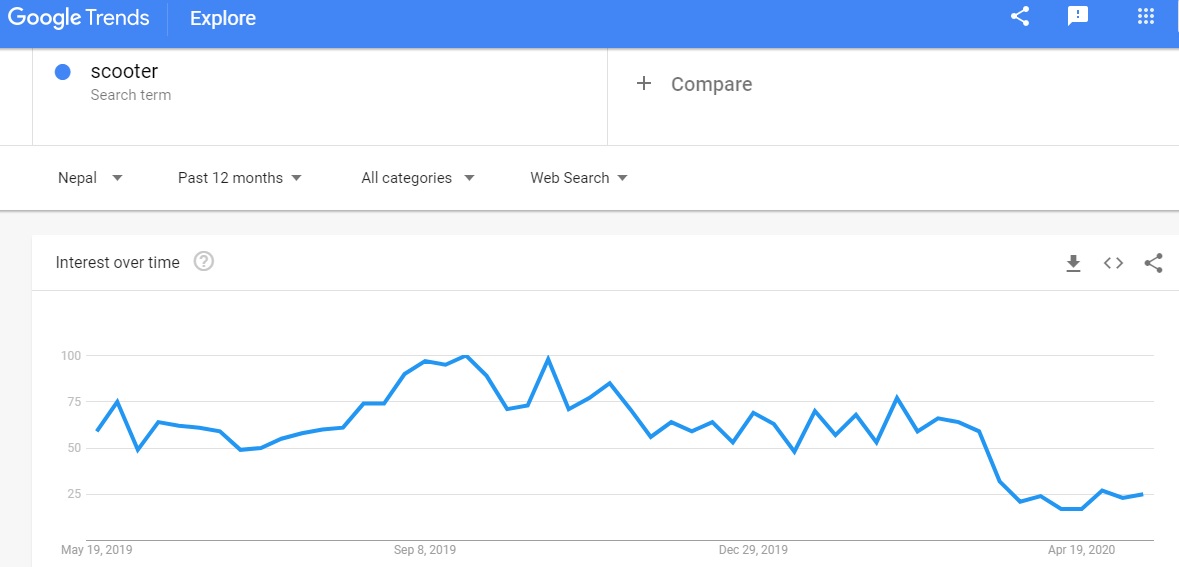The width and height of the screenshot is (1179, 567).
Task: Click the blue scooter color dot
Action: coord(63,72)
